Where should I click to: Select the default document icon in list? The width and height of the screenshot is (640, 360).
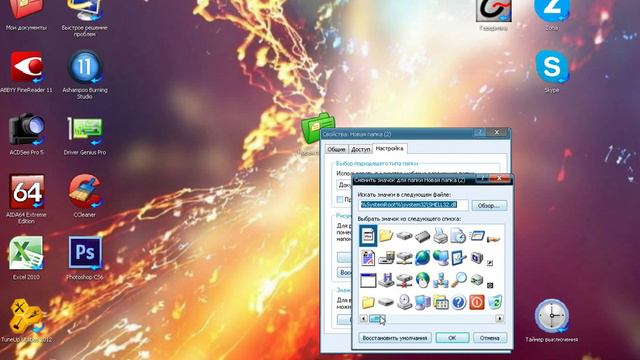[368, 236]
